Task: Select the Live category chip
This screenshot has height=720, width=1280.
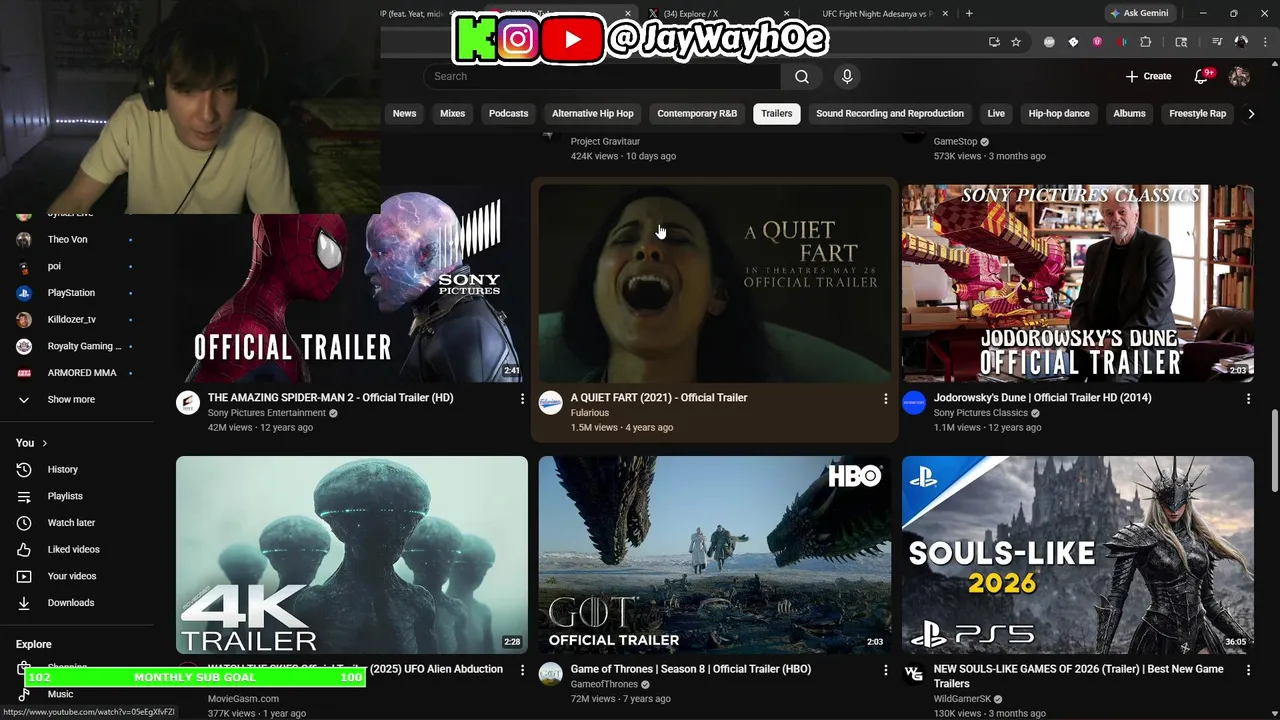Action: click(x=996, y=114)
